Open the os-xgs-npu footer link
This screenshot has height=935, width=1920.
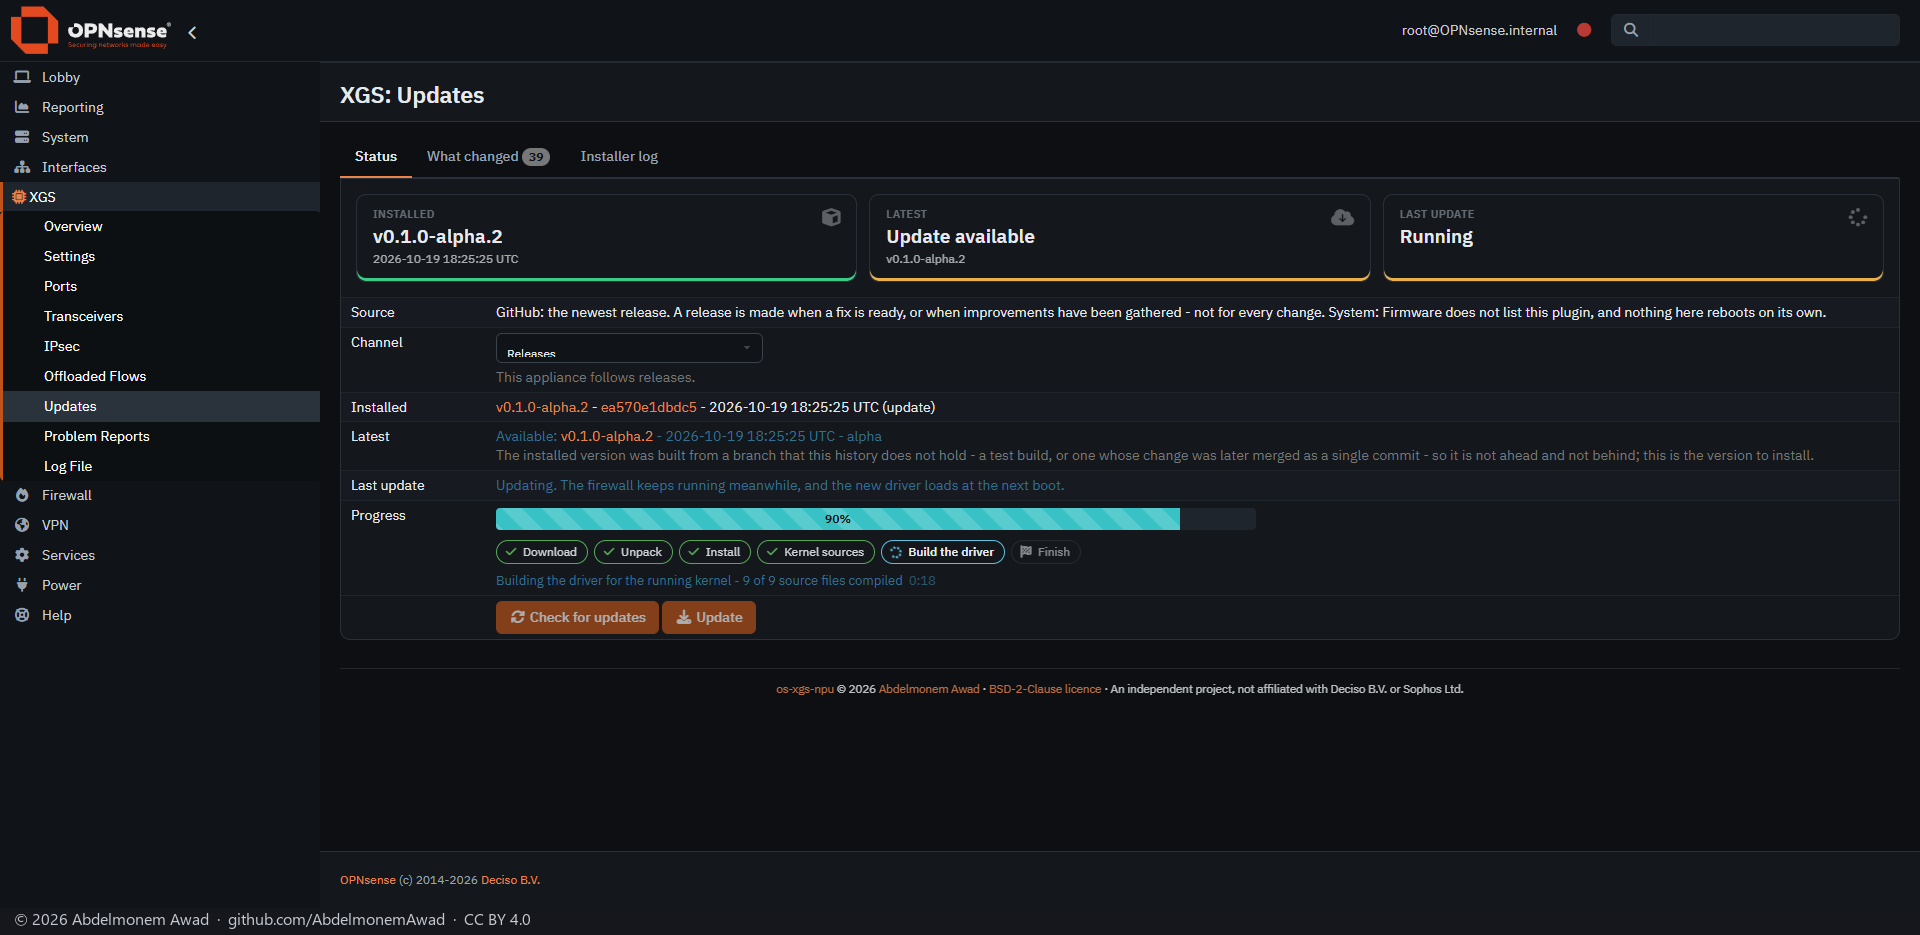[x=805, y=689]
